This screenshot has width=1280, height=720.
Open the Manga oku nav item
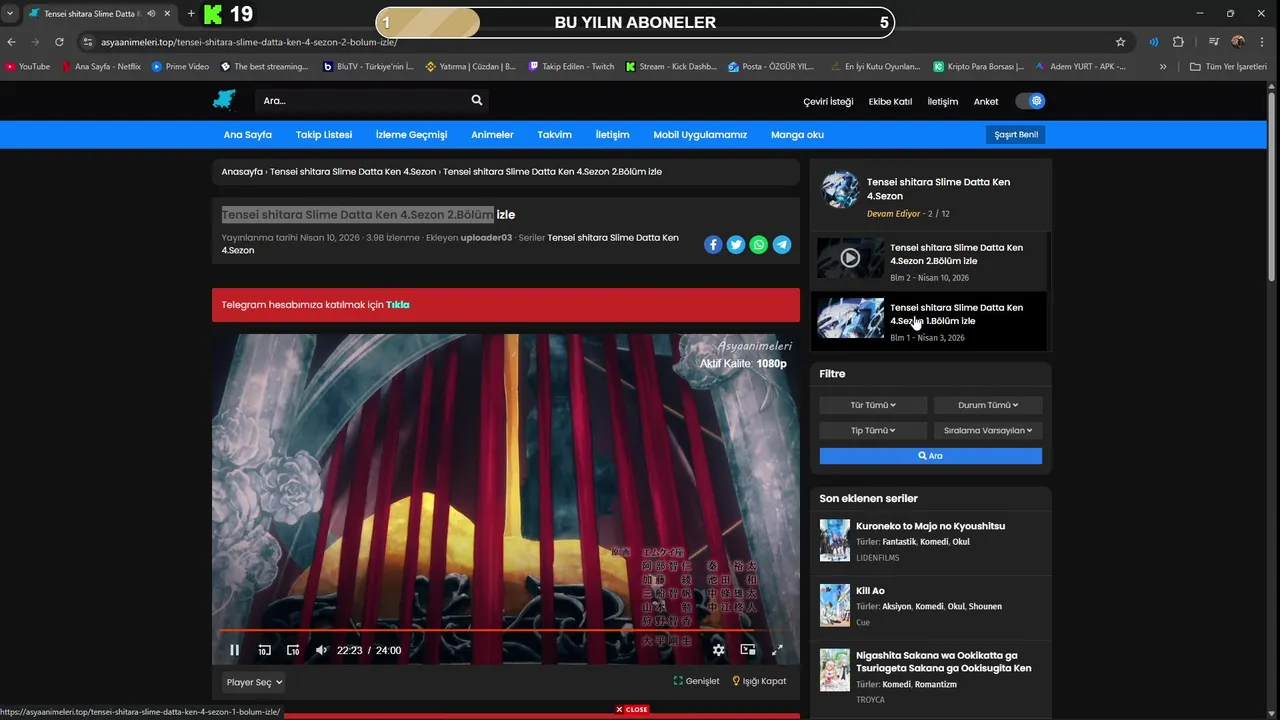pos(797,135)
